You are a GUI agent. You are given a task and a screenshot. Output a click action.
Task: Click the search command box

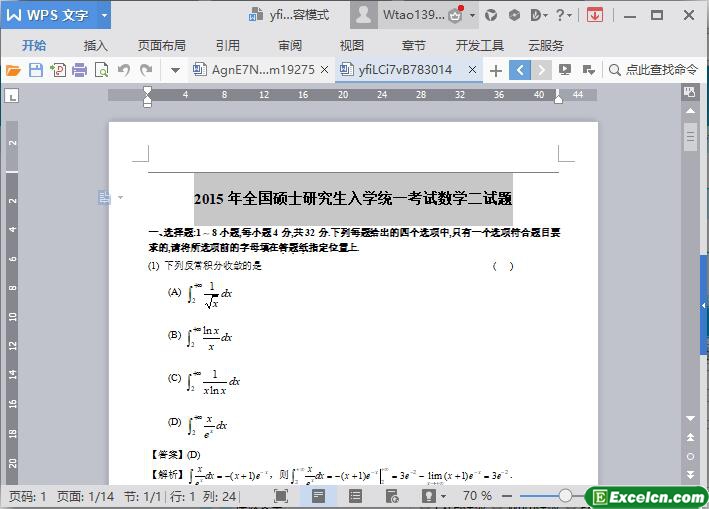(x=653, y=70)
